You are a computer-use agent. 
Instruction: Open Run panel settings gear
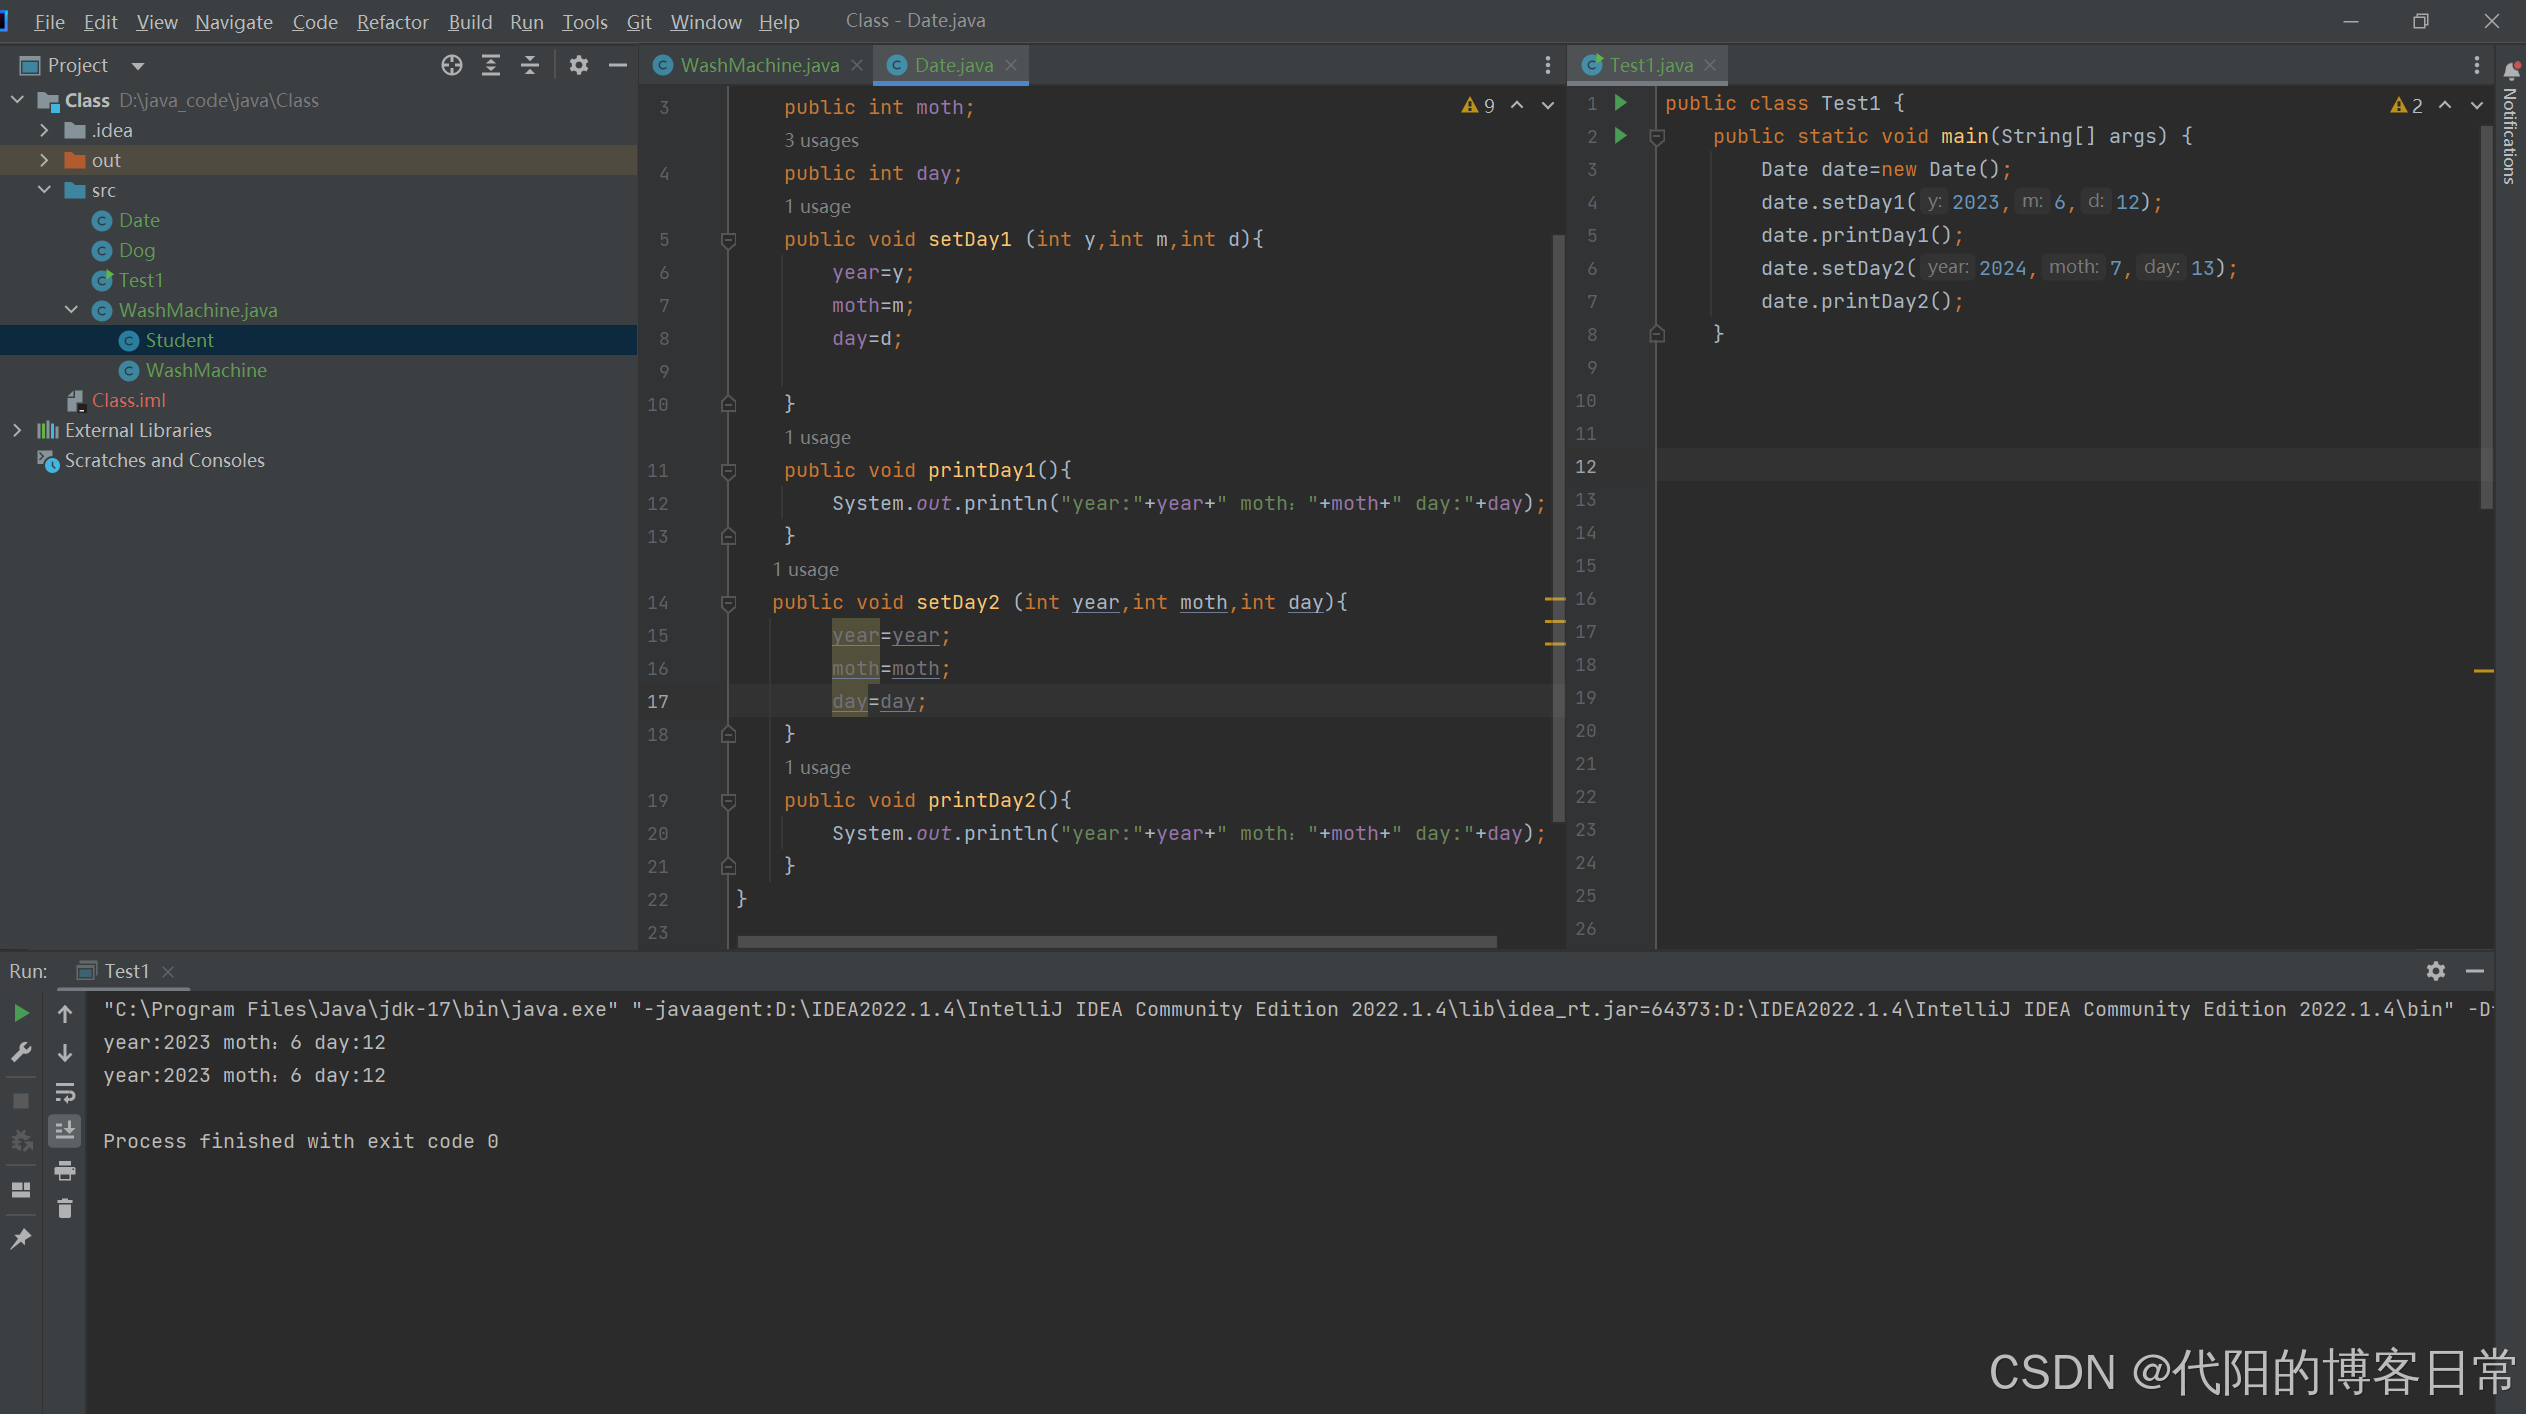pyautogui.click(x=2436, y=970)
